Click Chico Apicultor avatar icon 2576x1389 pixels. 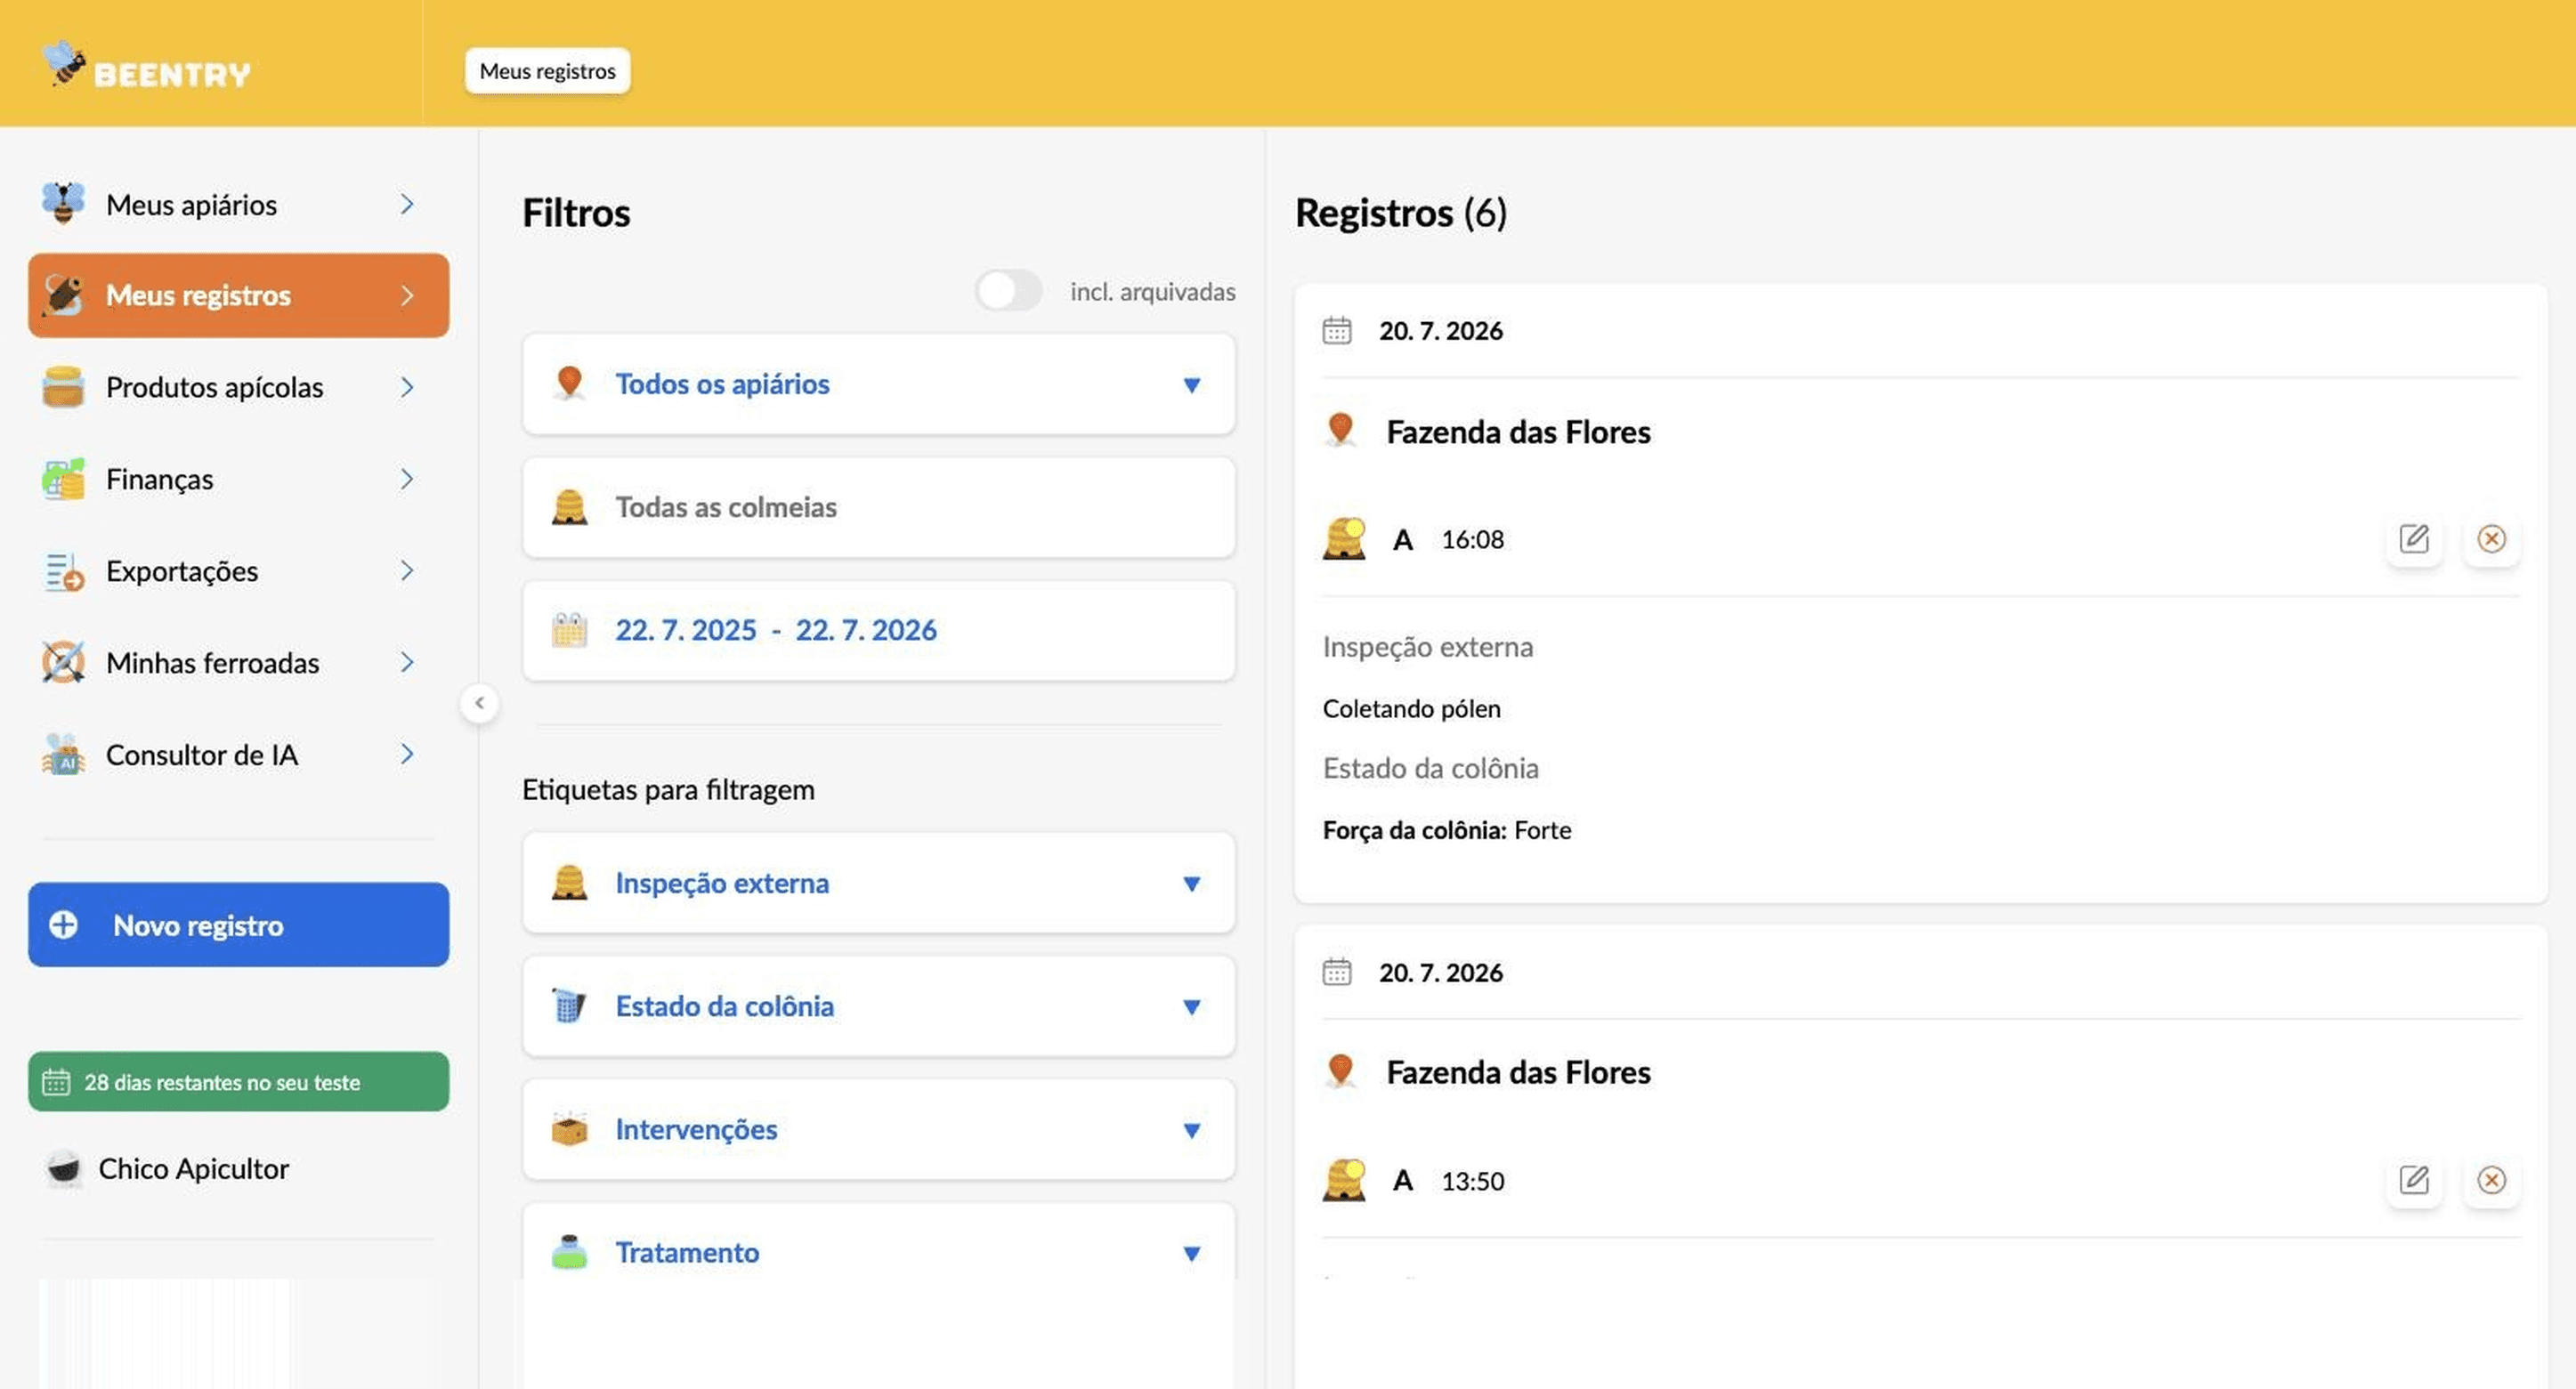[64, 1168]
